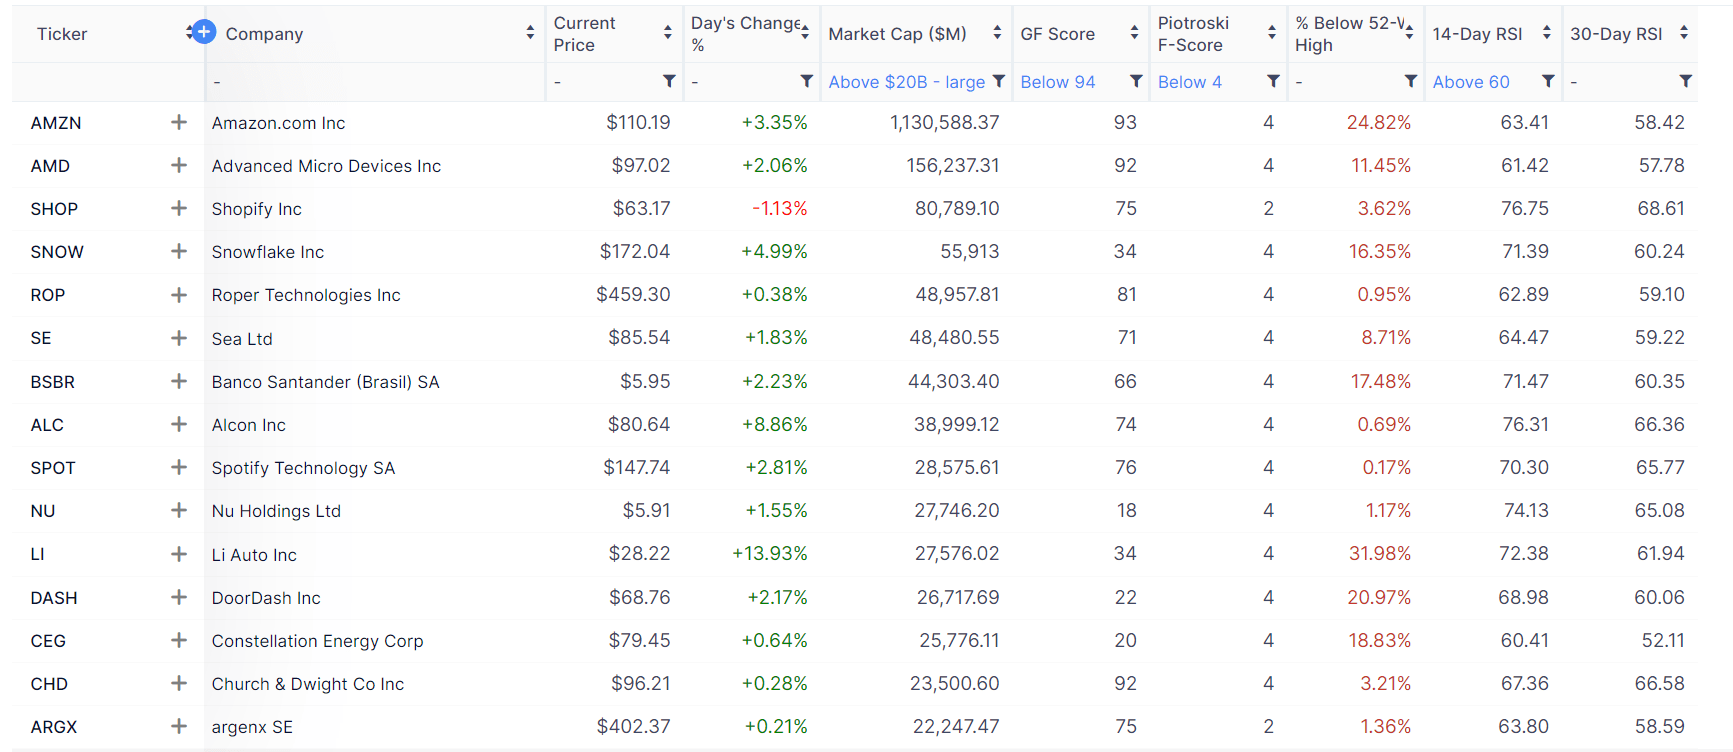Open the Piotroski F-Score filter funnel
The image size is (1733, 752).
coord(1273,81)
